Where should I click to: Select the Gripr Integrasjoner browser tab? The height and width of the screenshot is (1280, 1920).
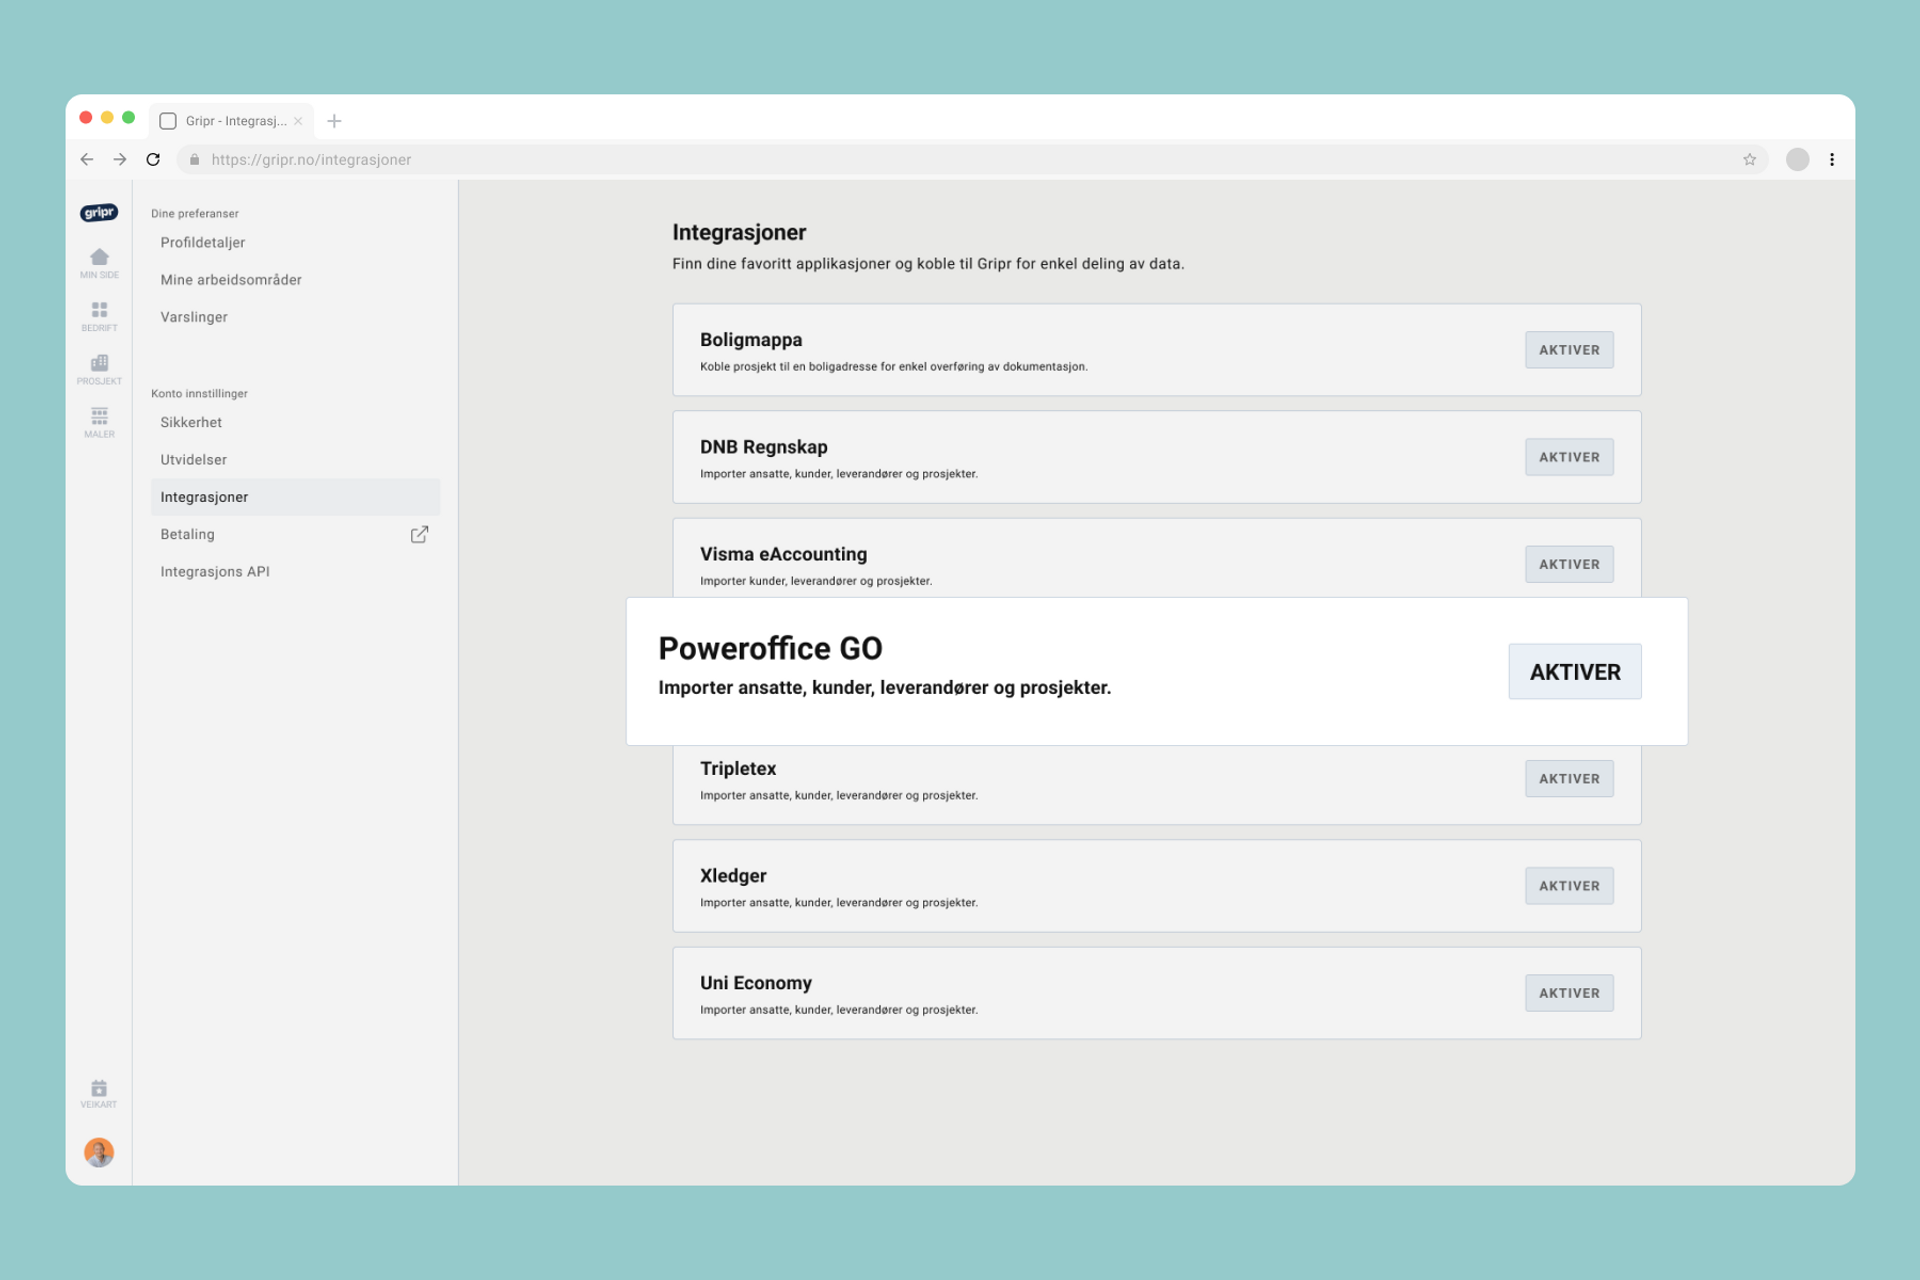pyautogui.click(x=234, y=121)
